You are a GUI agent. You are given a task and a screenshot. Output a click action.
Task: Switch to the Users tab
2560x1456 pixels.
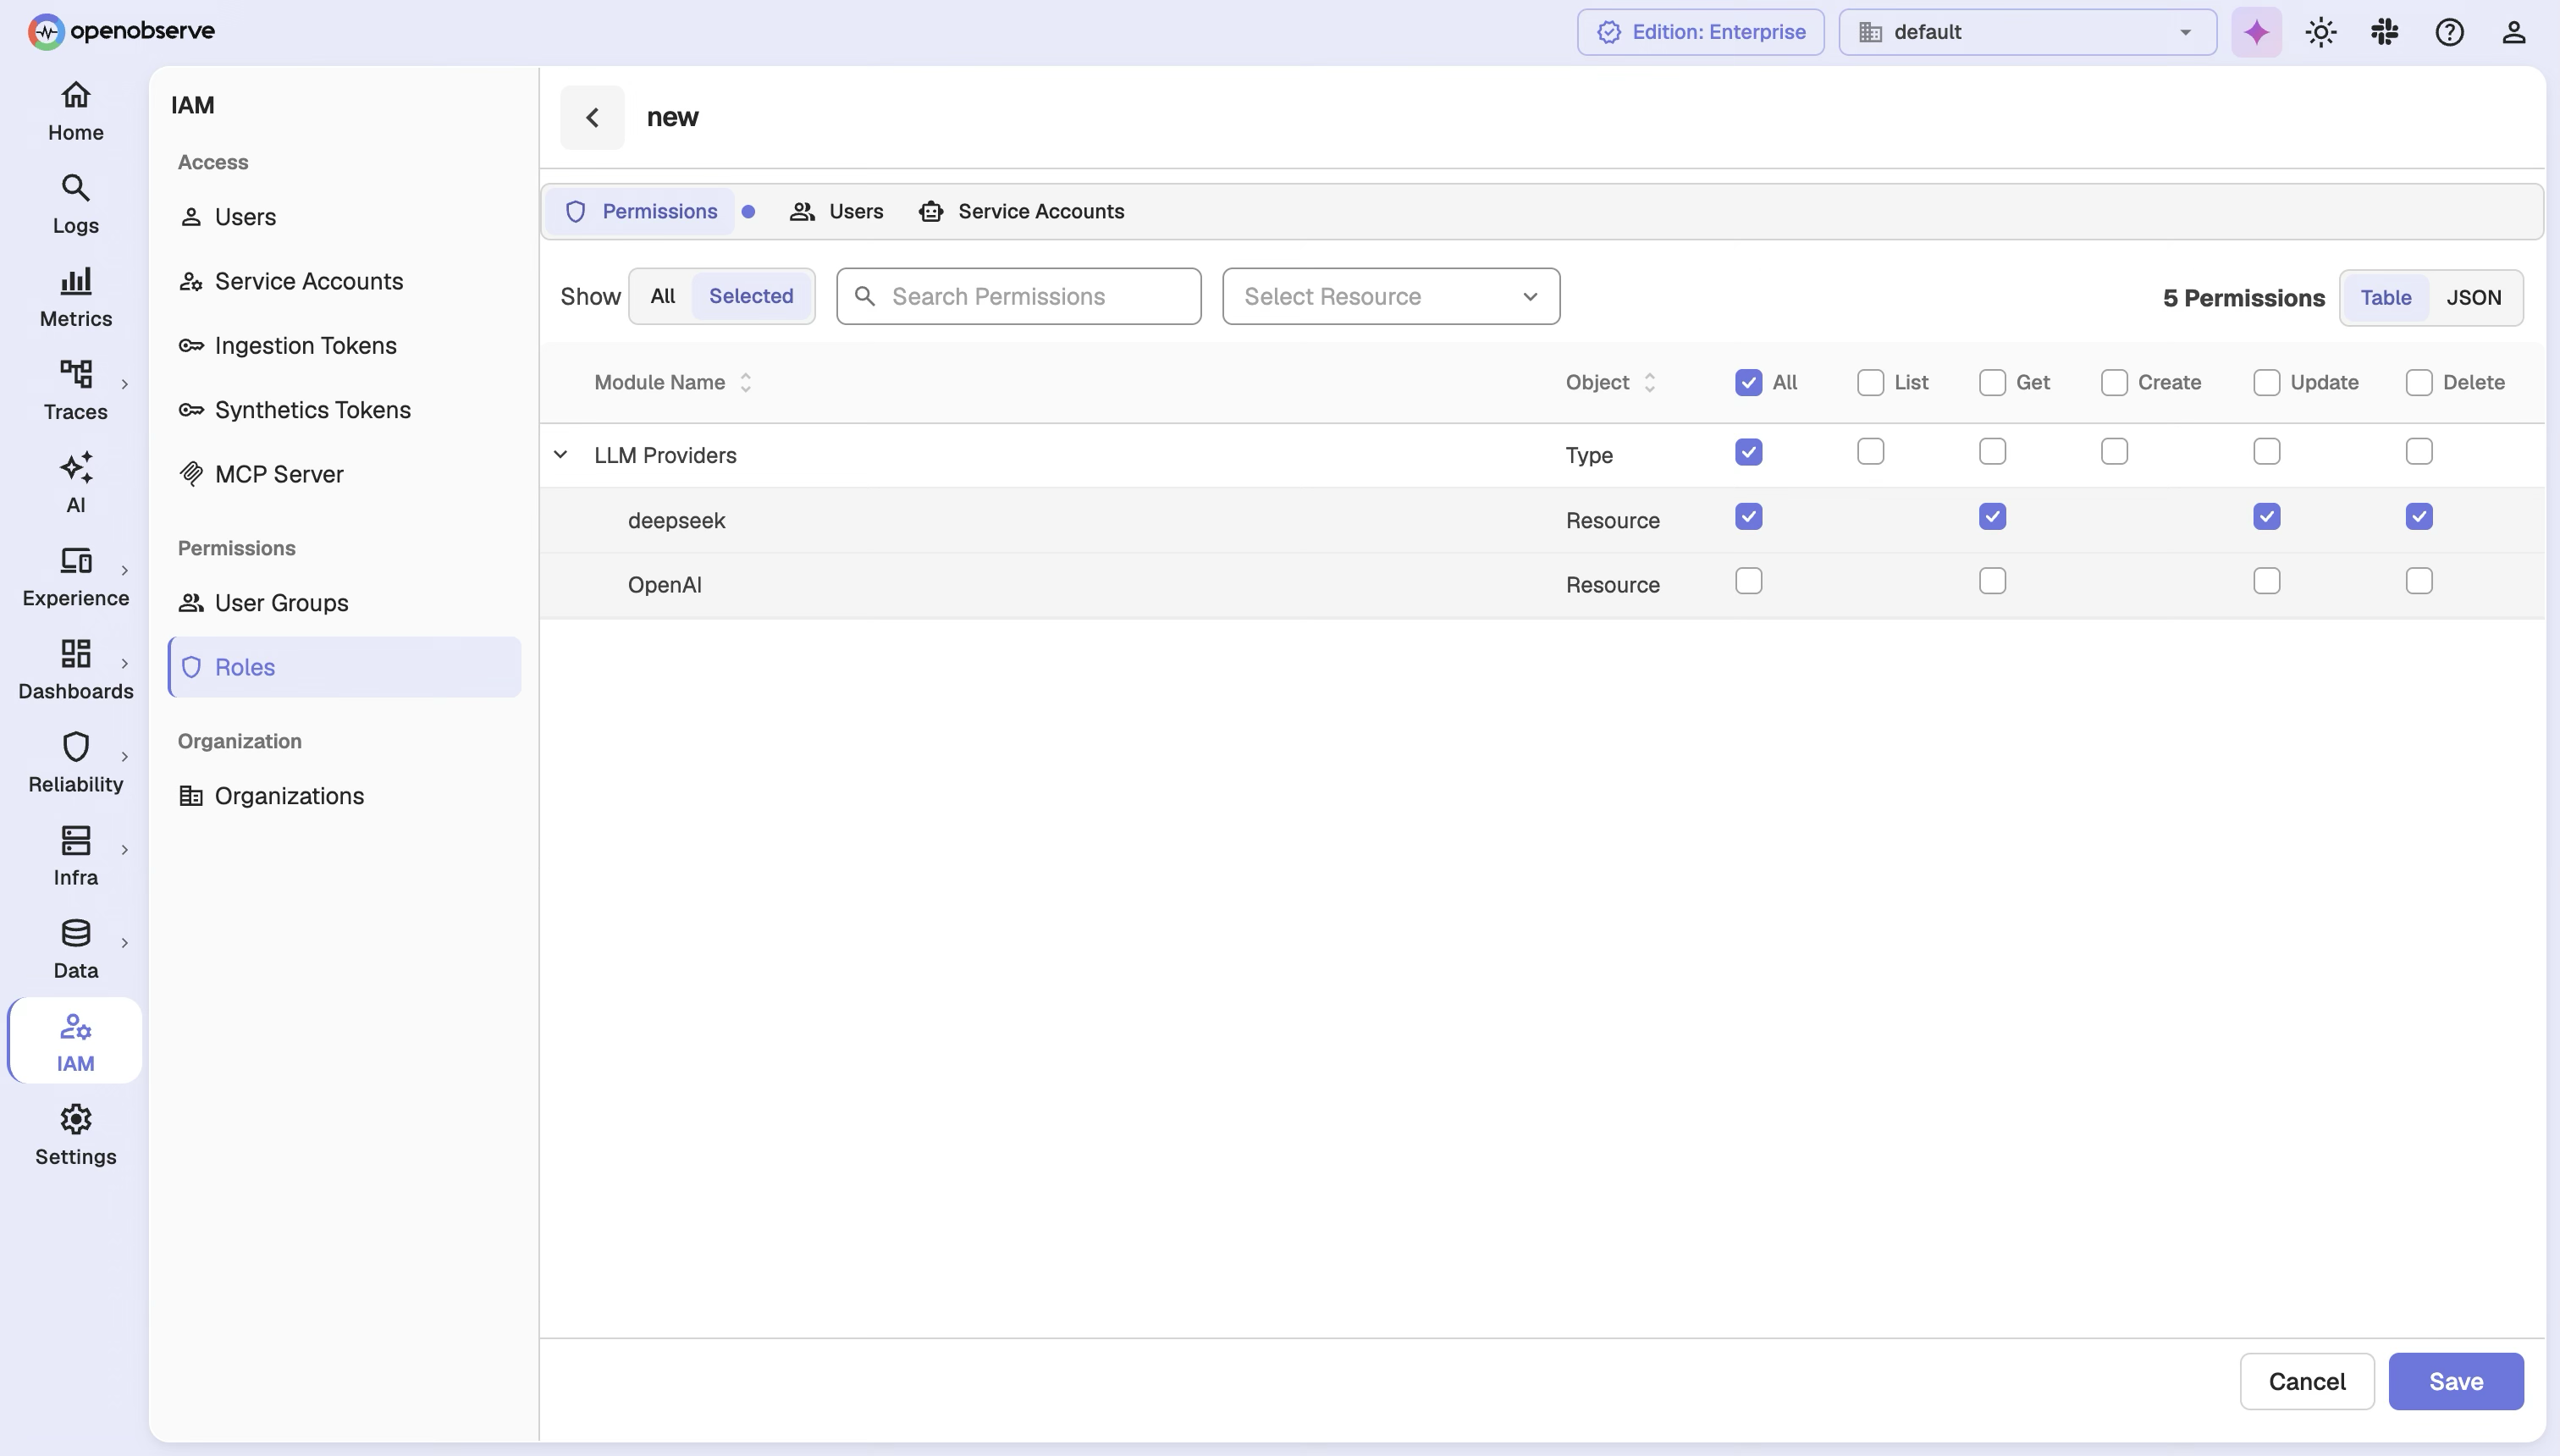(x=836, y=211)
